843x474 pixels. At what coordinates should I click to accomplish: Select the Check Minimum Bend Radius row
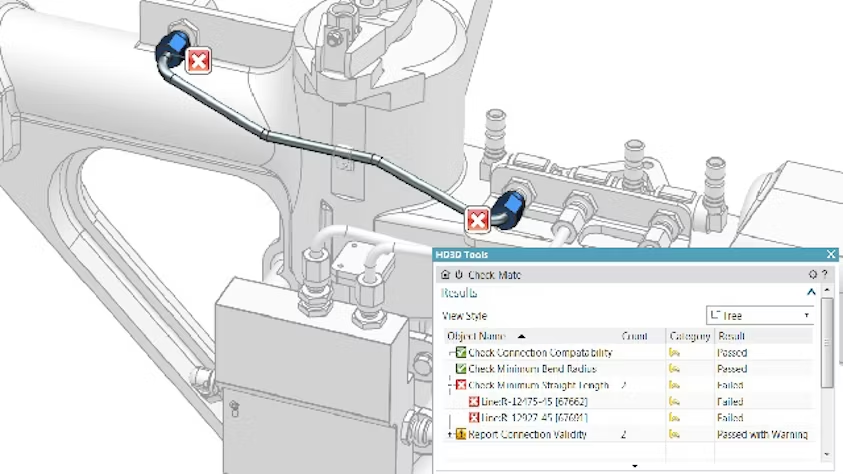pyautogui.click(x=629, y=369)
